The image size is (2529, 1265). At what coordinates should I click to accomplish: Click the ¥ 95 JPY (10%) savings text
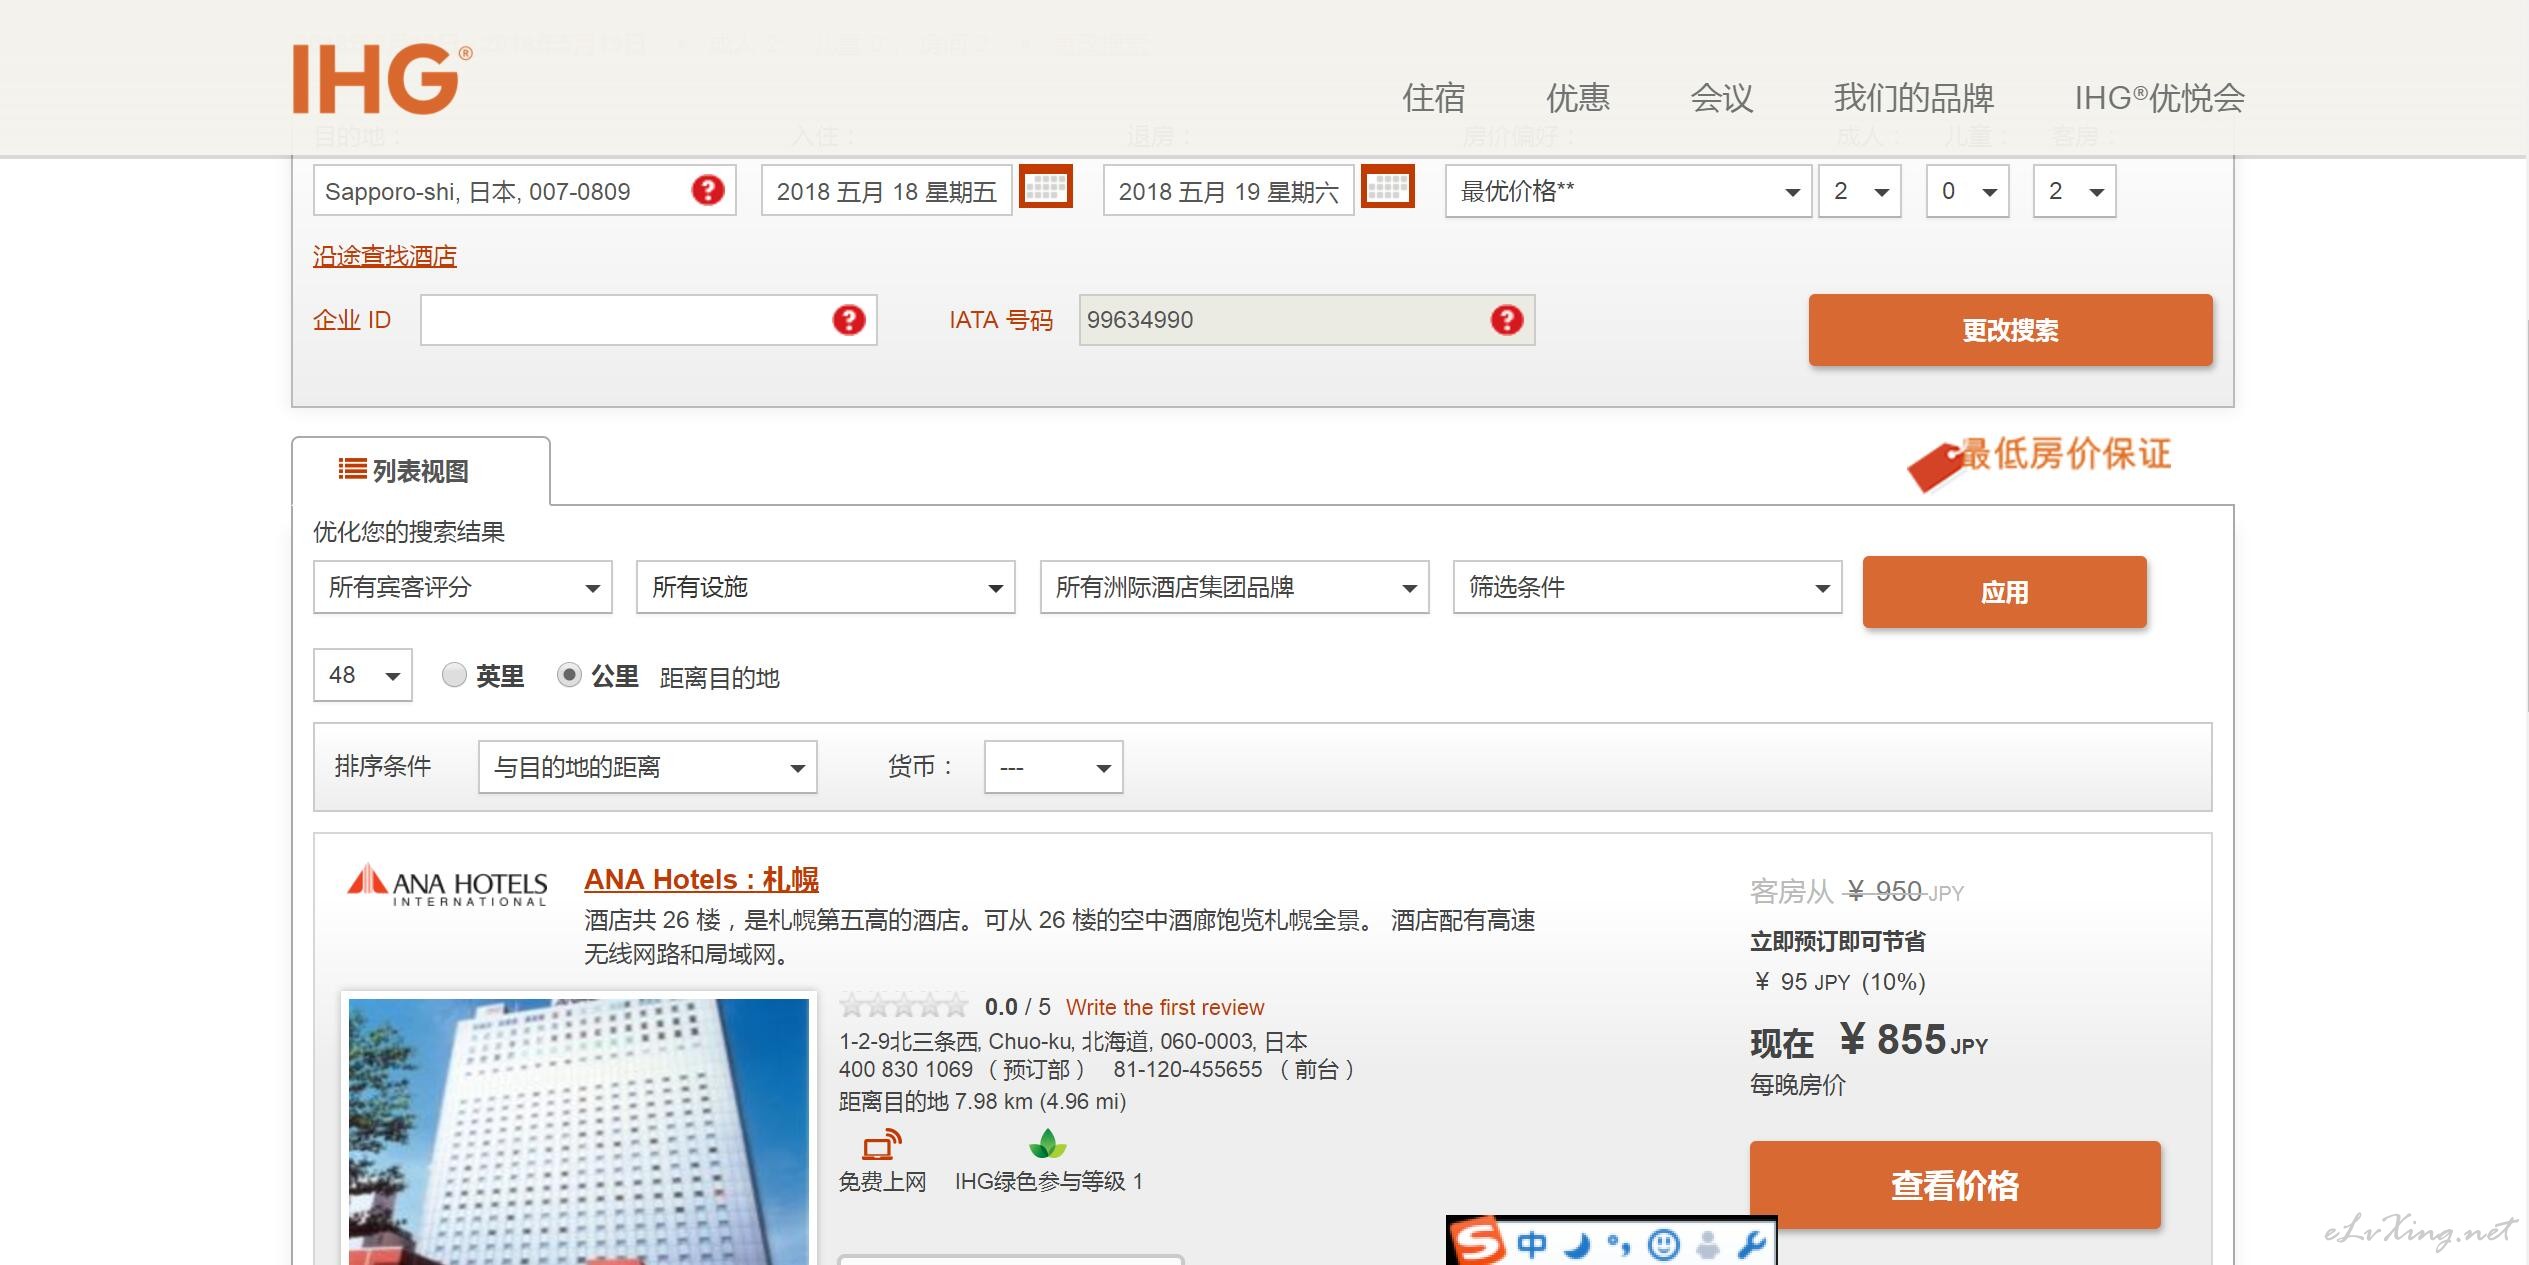pyautogui.click(x=1839, y=982)
